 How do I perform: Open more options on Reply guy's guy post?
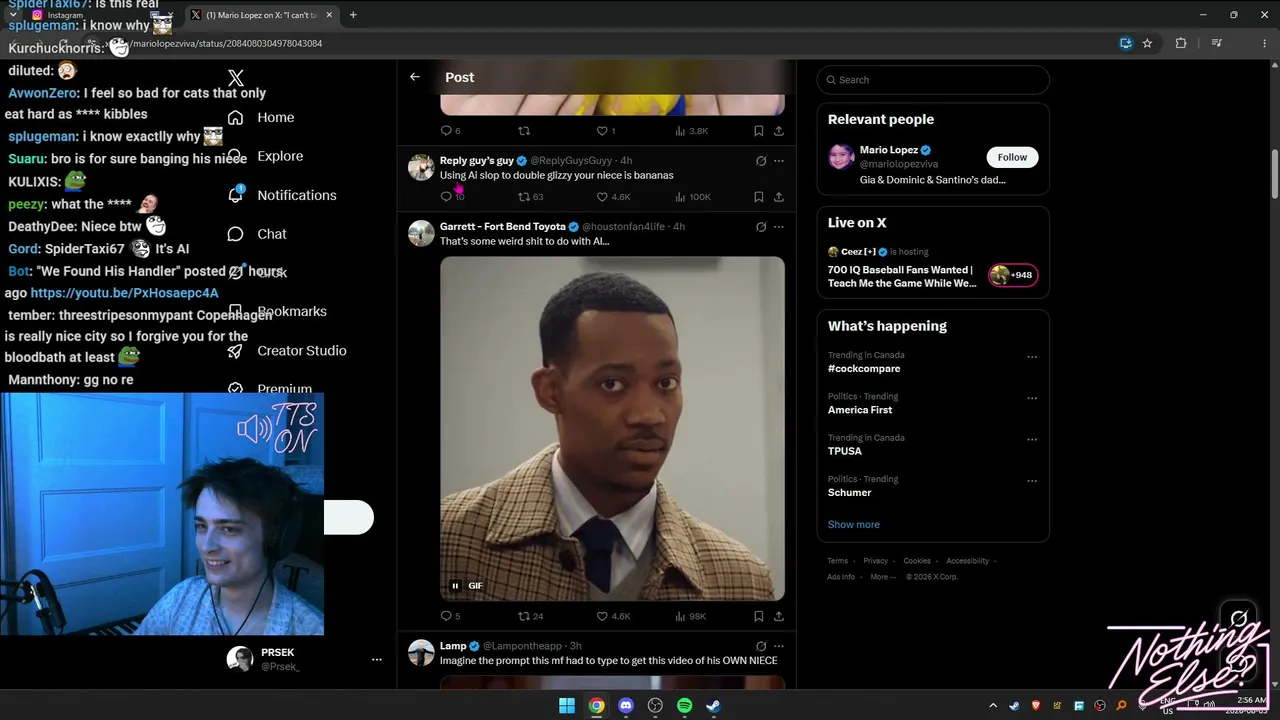click(x=779, y=161)
